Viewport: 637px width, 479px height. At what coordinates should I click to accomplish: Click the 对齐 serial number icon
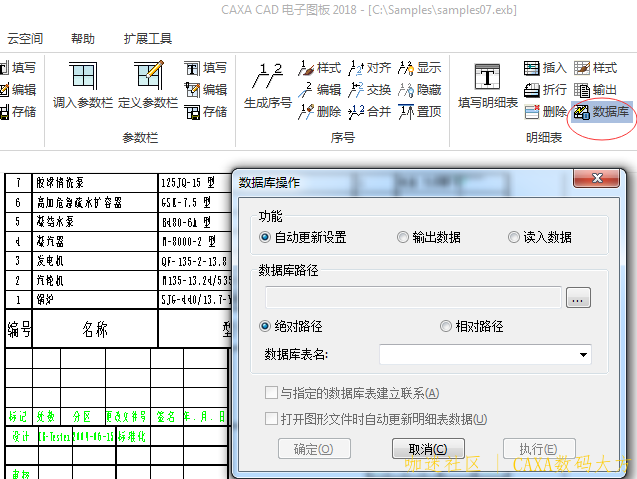coord(358,68)
